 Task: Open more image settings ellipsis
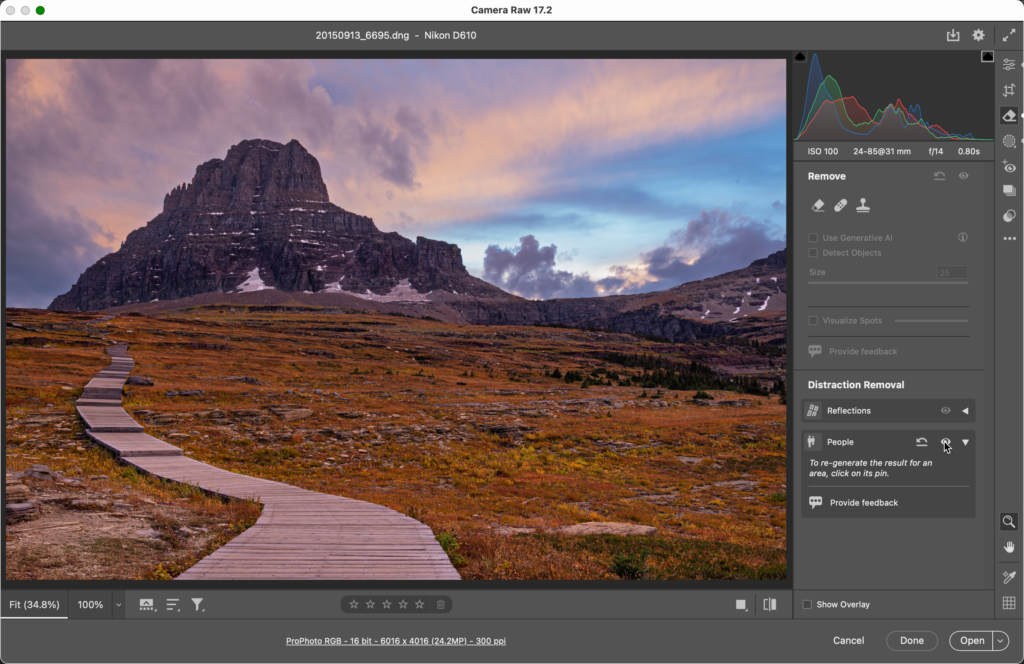point(1009,239)
